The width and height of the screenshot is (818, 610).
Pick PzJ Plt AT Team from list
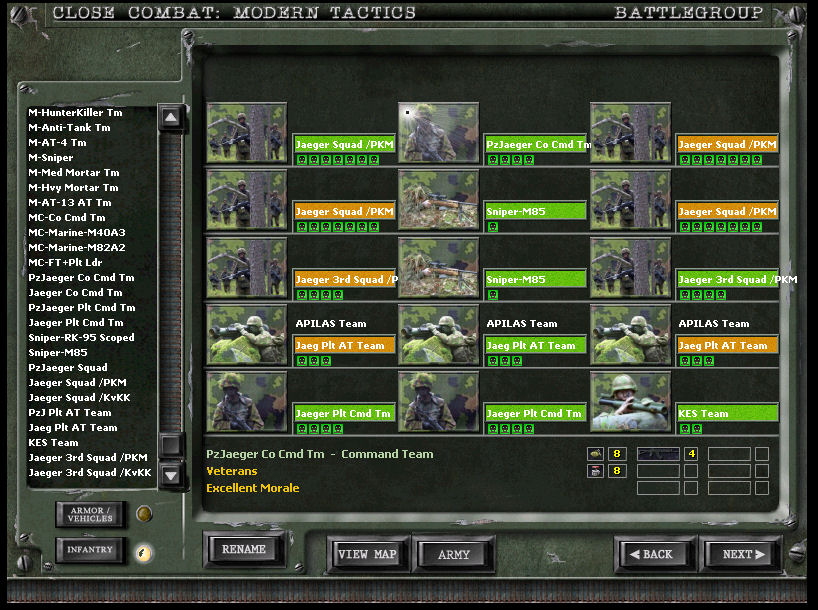pyautogui.click(x=70, y=413)
